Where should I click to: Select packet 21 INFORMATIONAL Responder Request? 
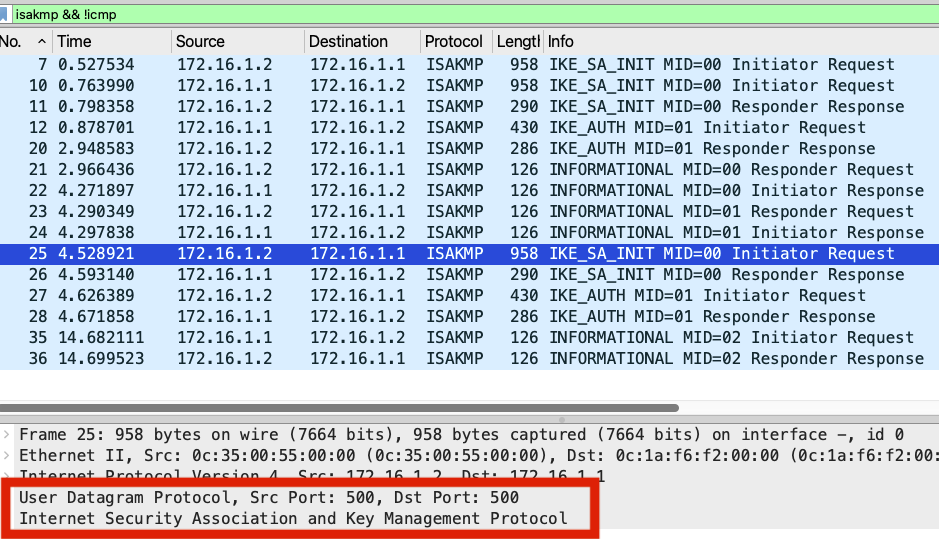(470, 169)
